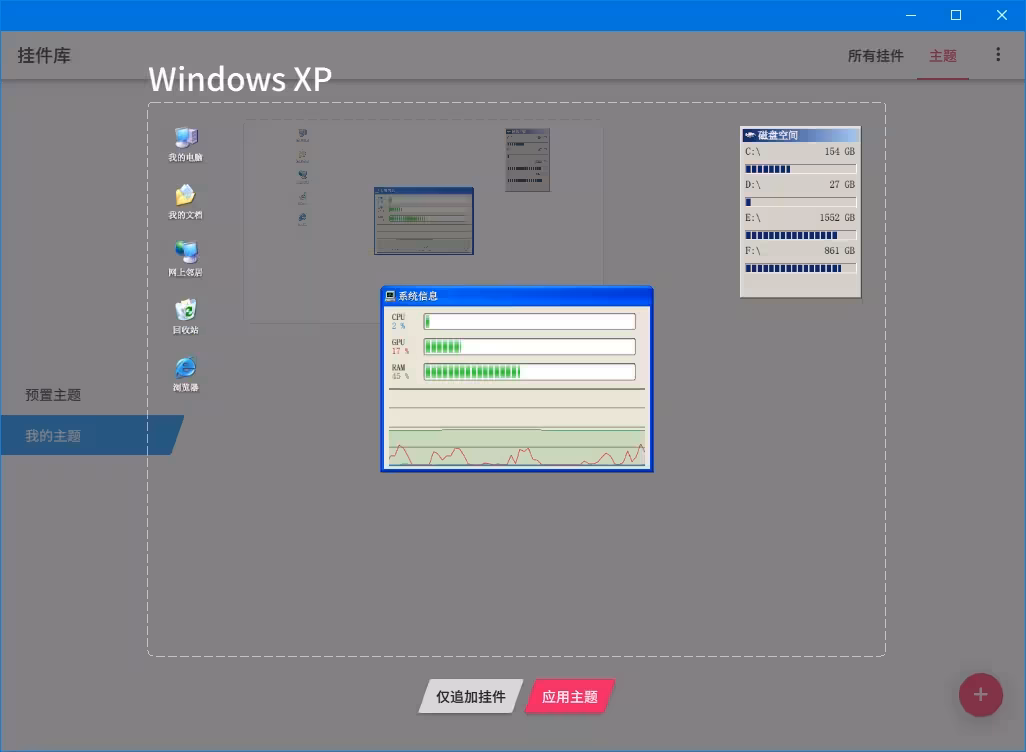Click the GPU usage progress bar
This screenshot has height=752, width=1026.
click(529, 346)
